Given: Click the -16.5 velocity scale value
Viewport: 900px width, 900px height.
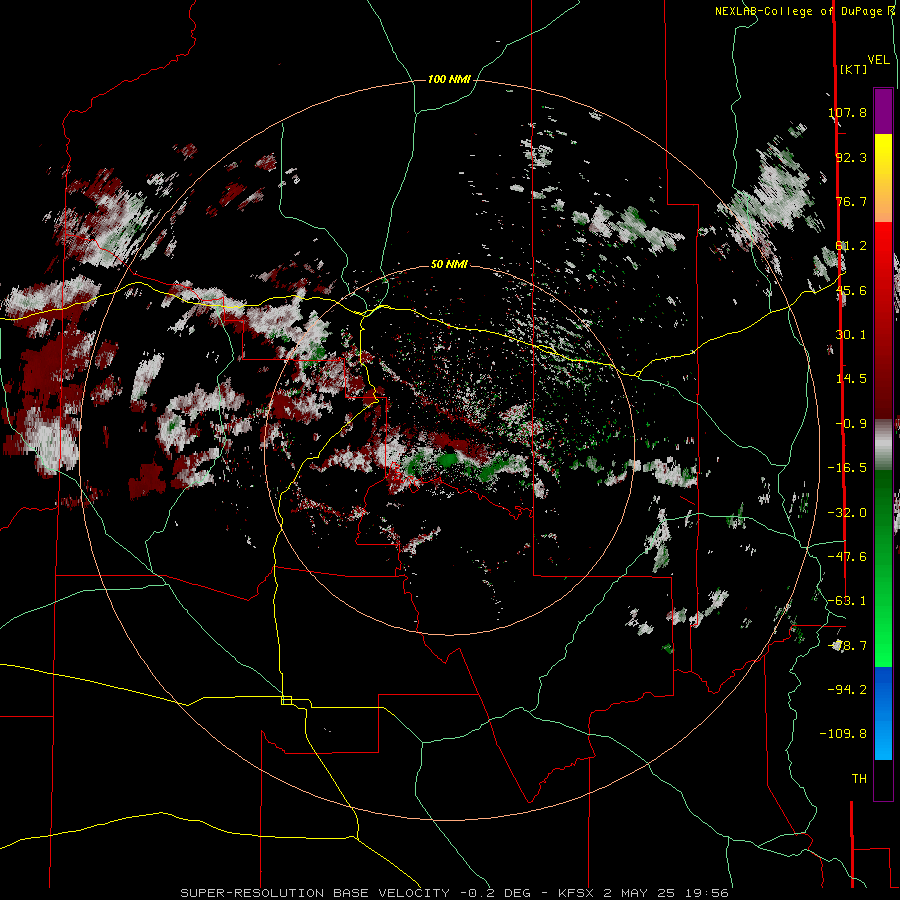Looking at the screenshot, I should 847,468.
